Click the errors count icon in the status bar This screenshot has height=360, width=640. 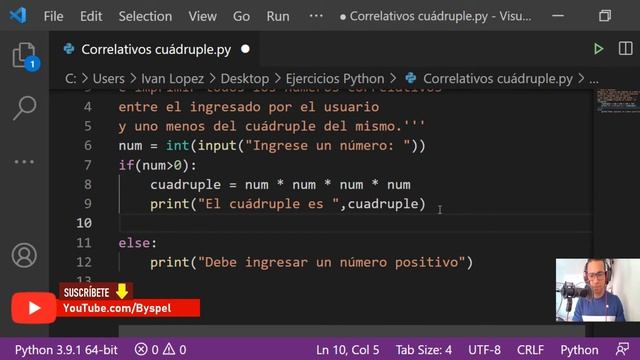tap(141, 349)
